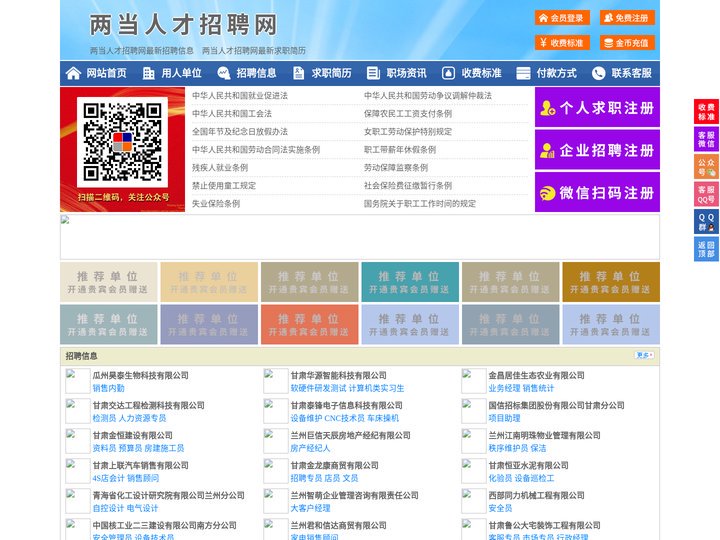Open the 网站首页 nav menu item

tap(107, 73)
